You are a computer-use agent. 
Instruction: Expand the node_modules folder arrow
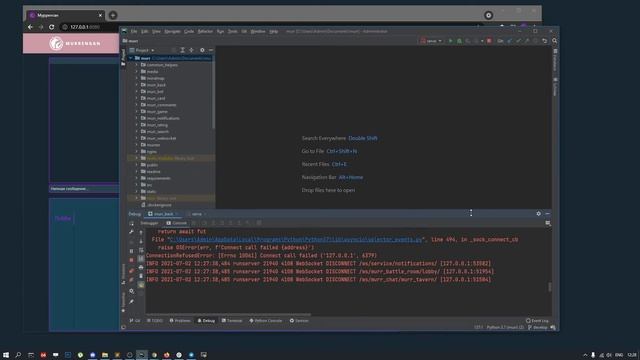(137, 158)
